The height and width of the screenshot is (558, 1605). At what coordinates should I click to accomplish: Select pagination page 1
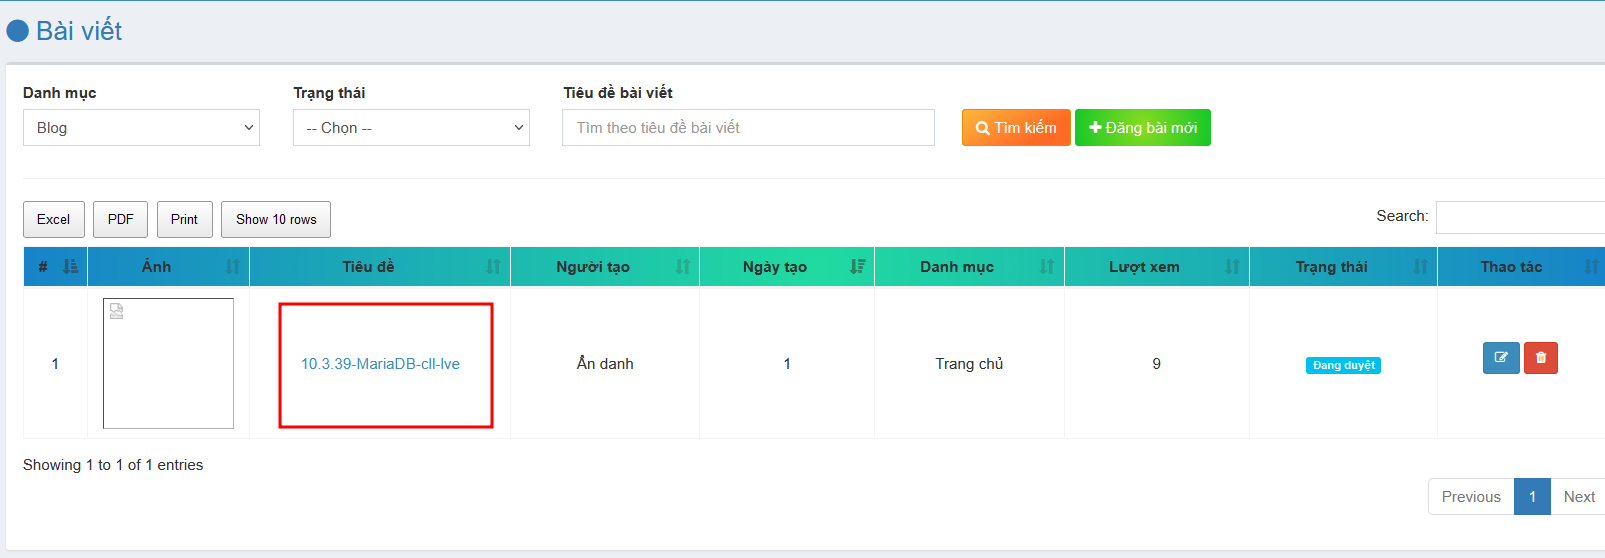coord(1532,497)
